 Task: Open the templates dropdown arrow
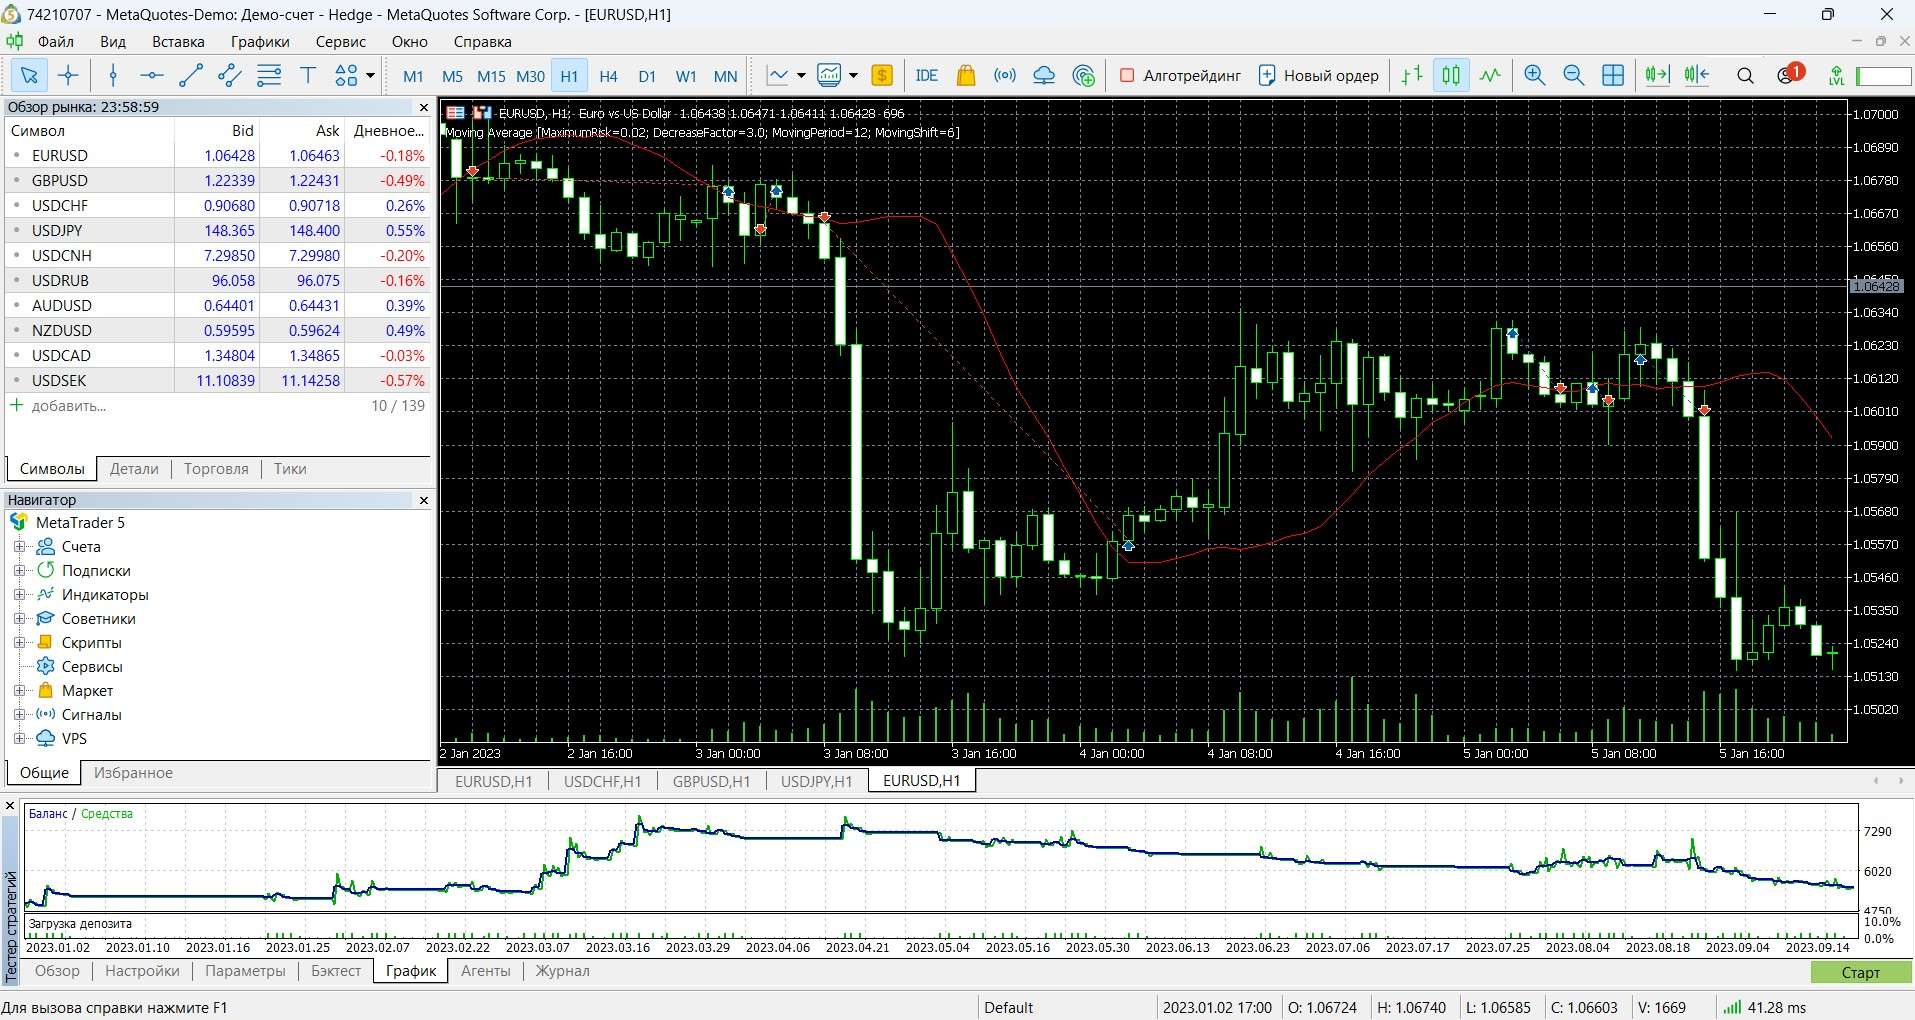[x=853, y=75]
